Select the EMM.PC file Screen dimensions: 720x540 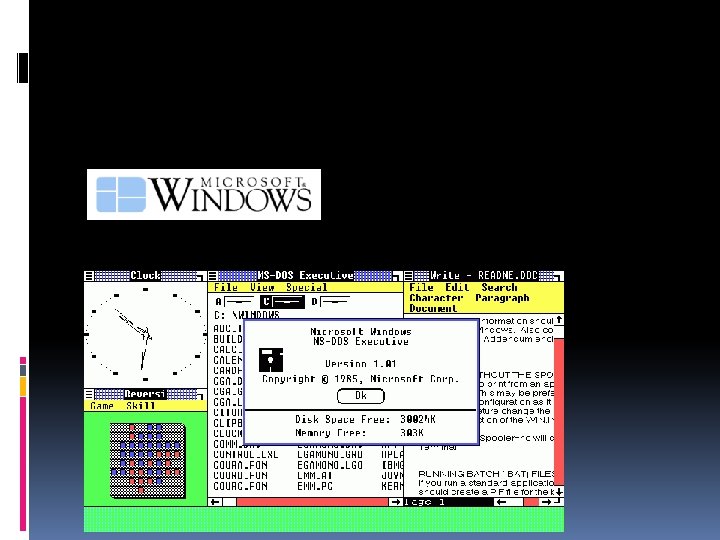pos(315,486)
